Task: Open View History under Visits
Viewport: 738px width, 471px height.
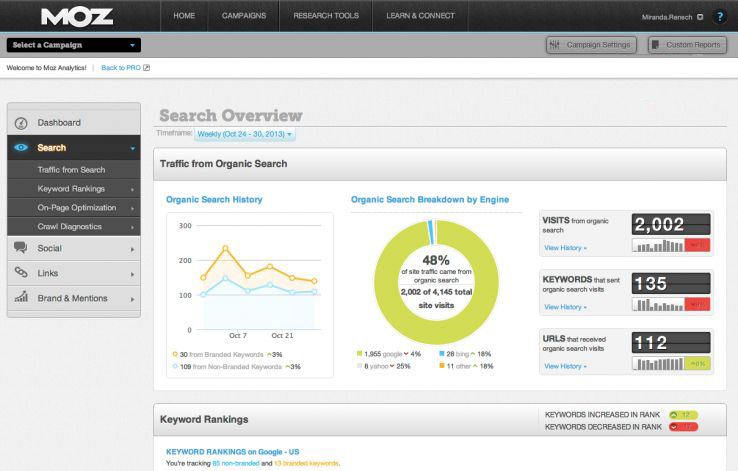Action: (565, 248)
